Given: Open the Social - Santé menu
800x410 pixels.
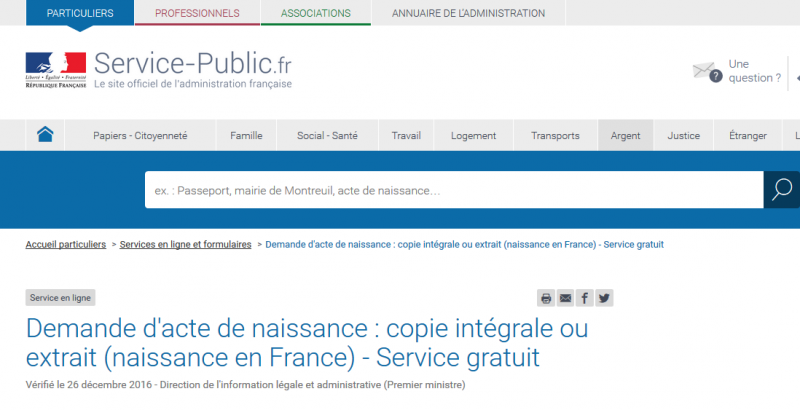Looking at the screenshot, I should [327, 136].
